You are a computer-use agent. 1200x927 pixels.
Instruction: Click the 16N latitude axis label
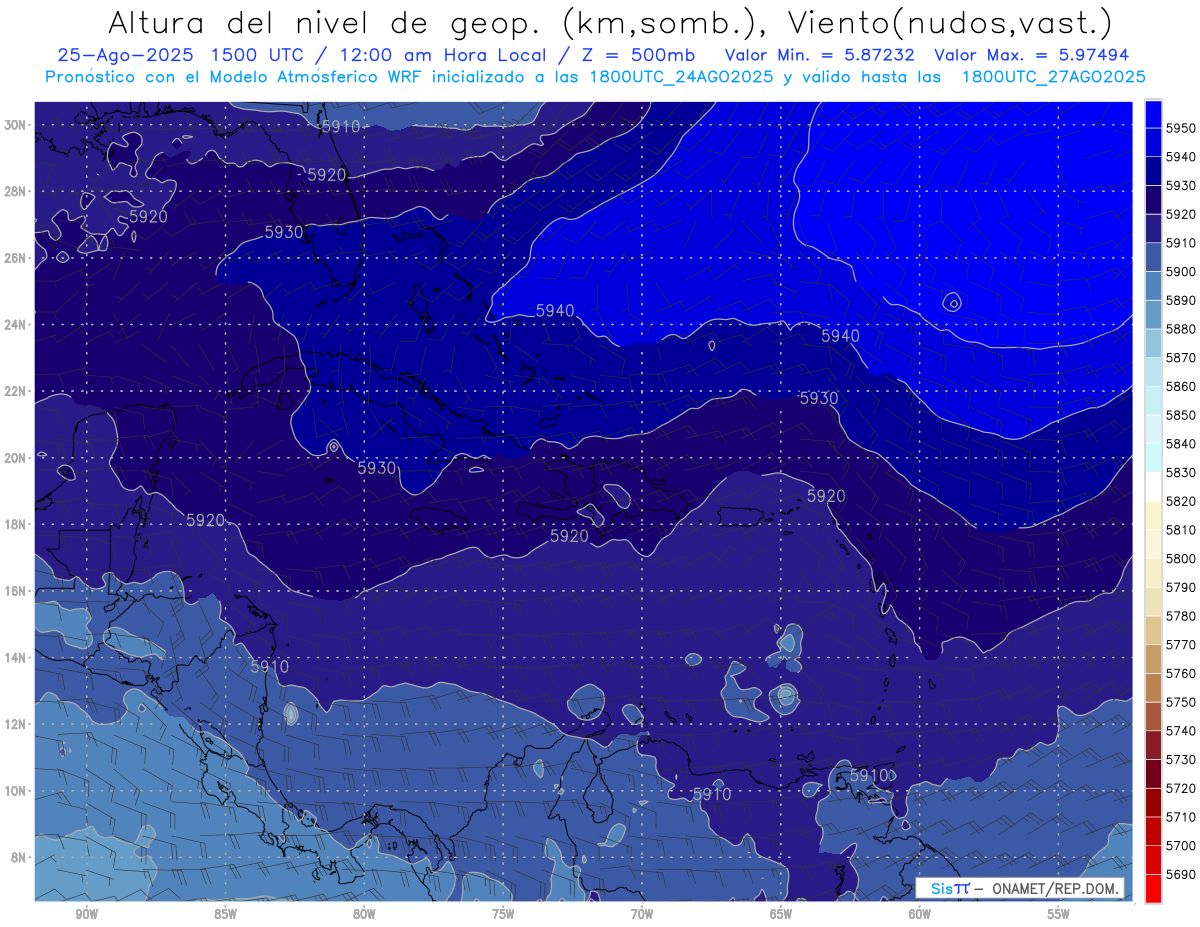click(x=17, y=591)
